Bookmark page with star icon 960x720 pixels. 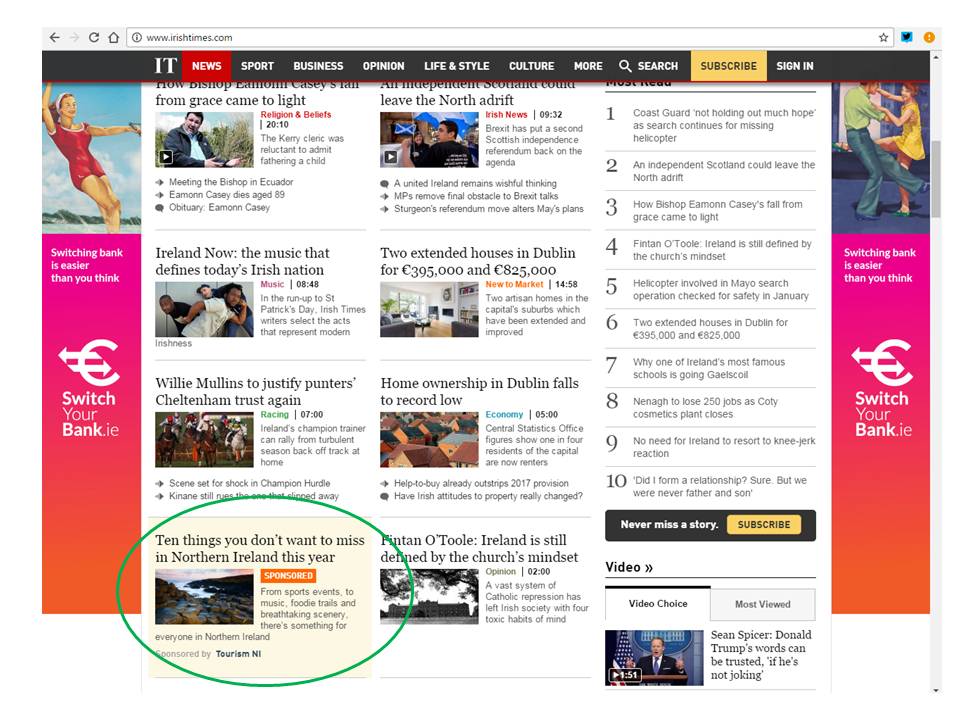click(883, 37)
